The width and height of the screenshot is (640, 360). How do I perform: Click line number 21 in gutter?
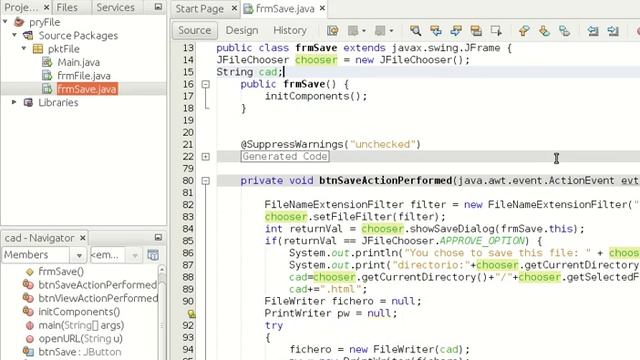click(x=188, y=144)
